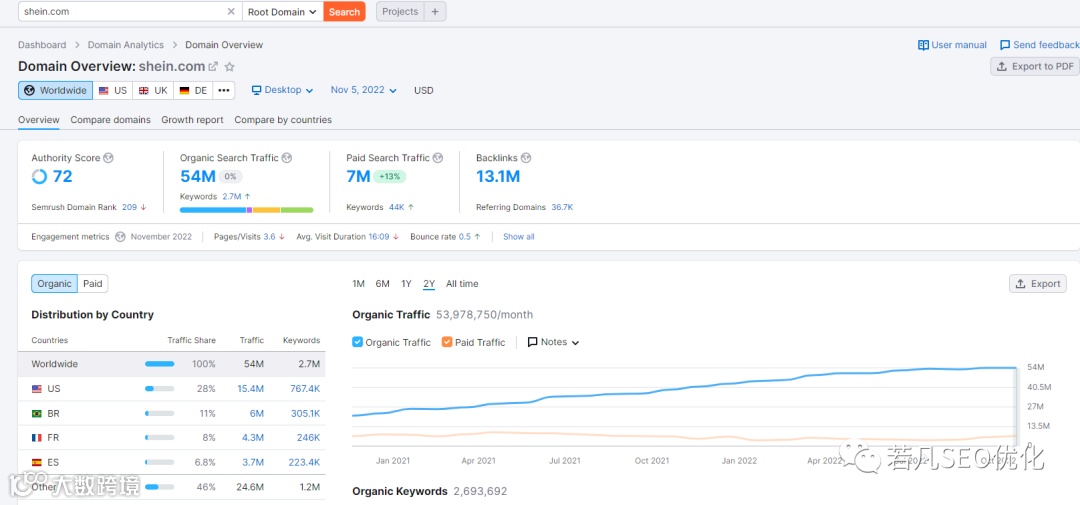1080x505 pixels.
Task: Open the Root Domain dropdown
Action: [x=283, y=12]
